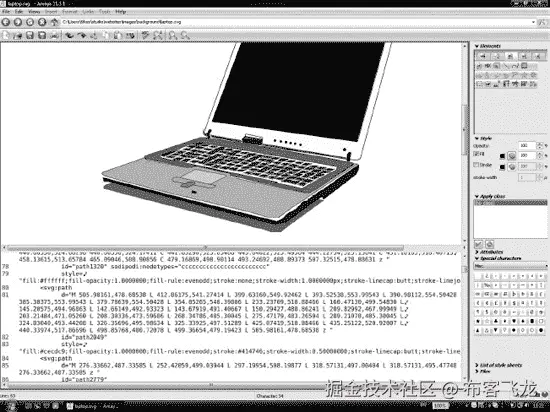Collapse the Style panel section

pyautogui.click(x=477, y=139)
